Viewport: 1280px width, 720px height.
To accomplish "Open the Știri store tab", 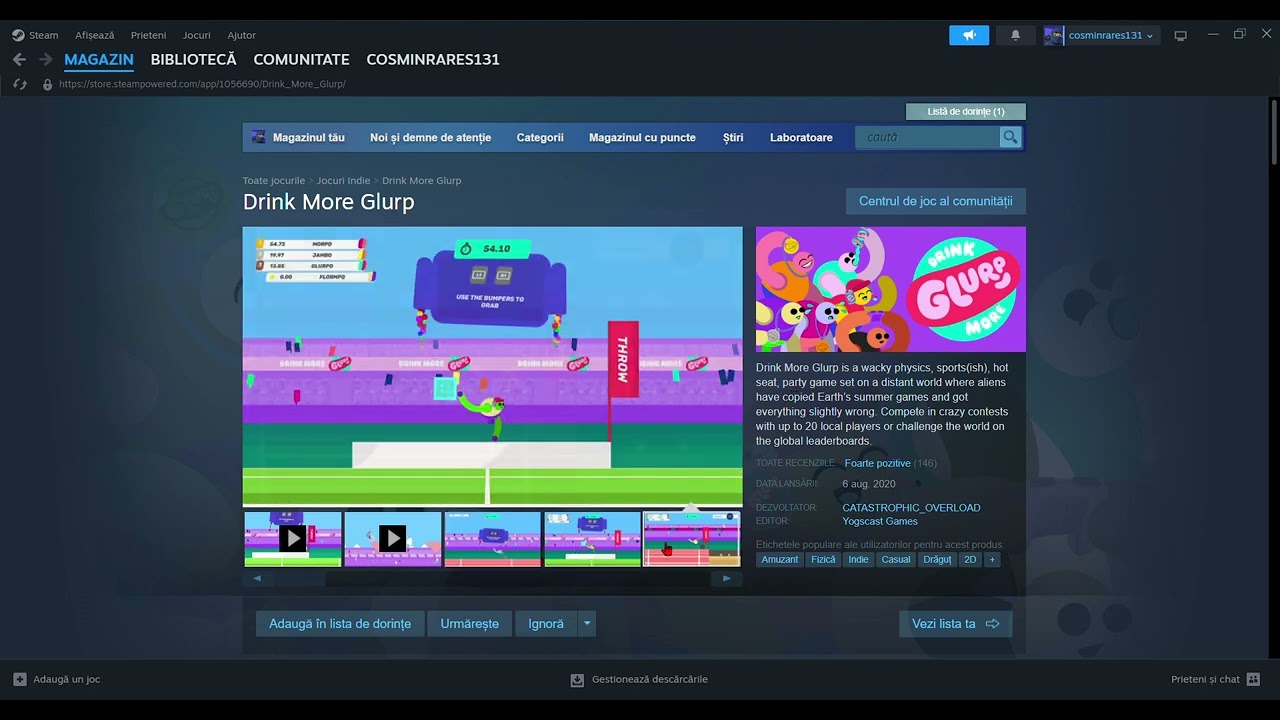I will (x=733, y=137).
